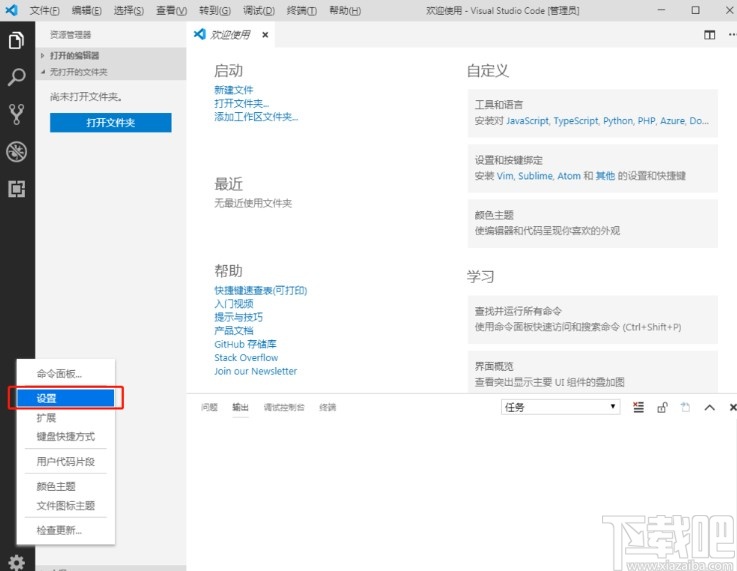Maximize the panel with up chevron

709,407
